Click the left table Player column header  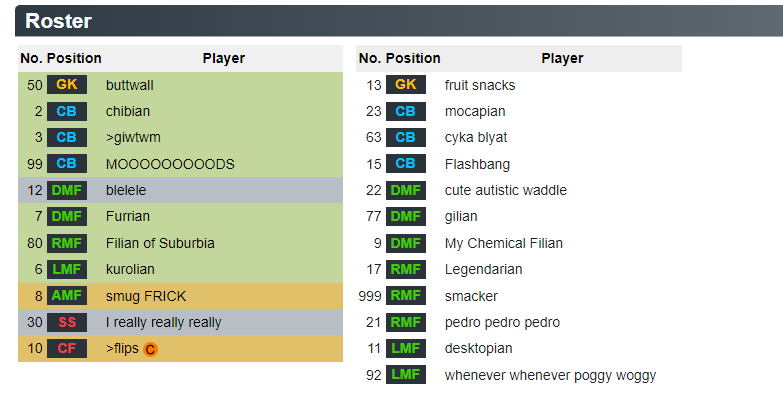pos(224,58)
